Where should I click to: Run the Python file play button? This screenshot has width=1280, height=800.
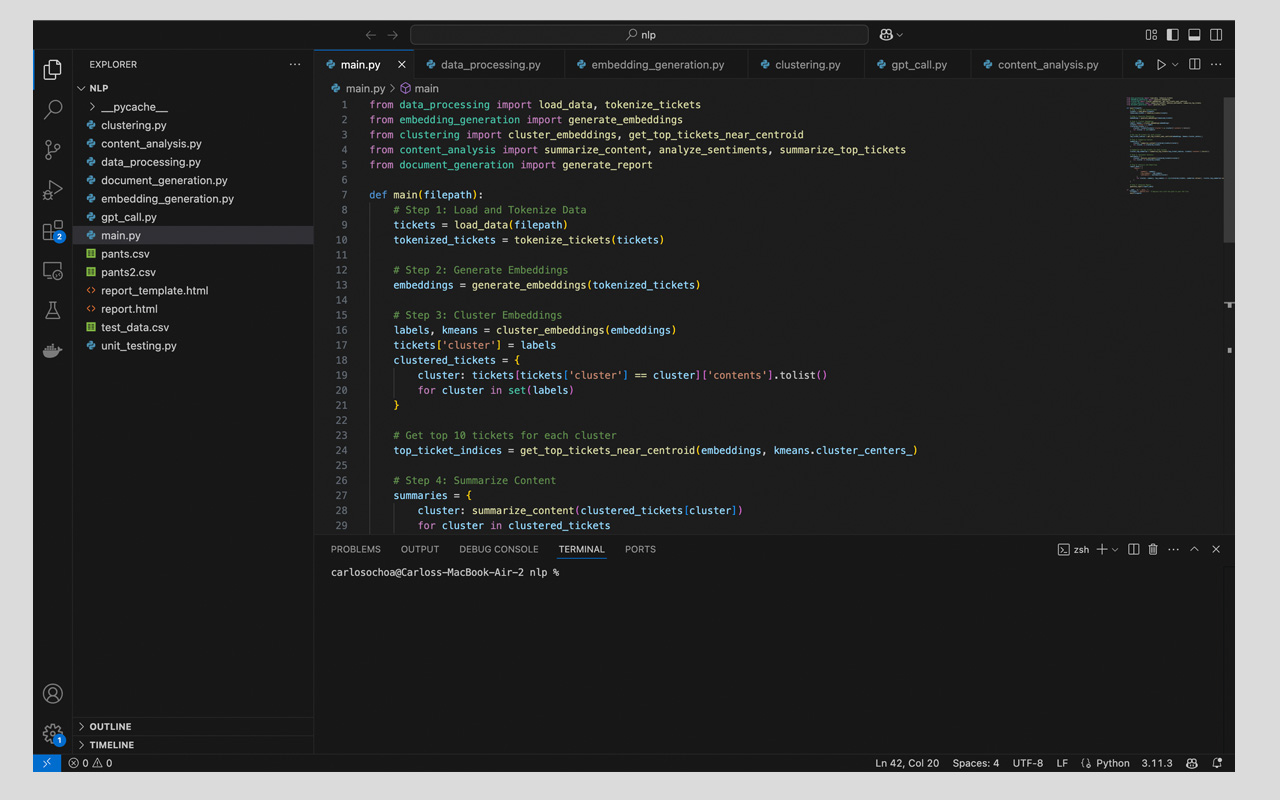(1161, 65)
